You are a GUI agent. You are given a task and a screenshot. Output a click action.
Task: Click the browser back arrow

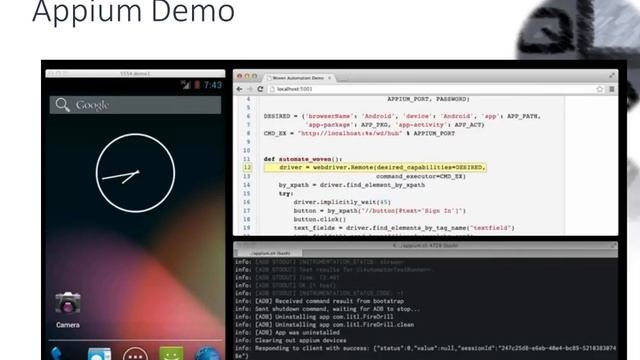(240, 89)
